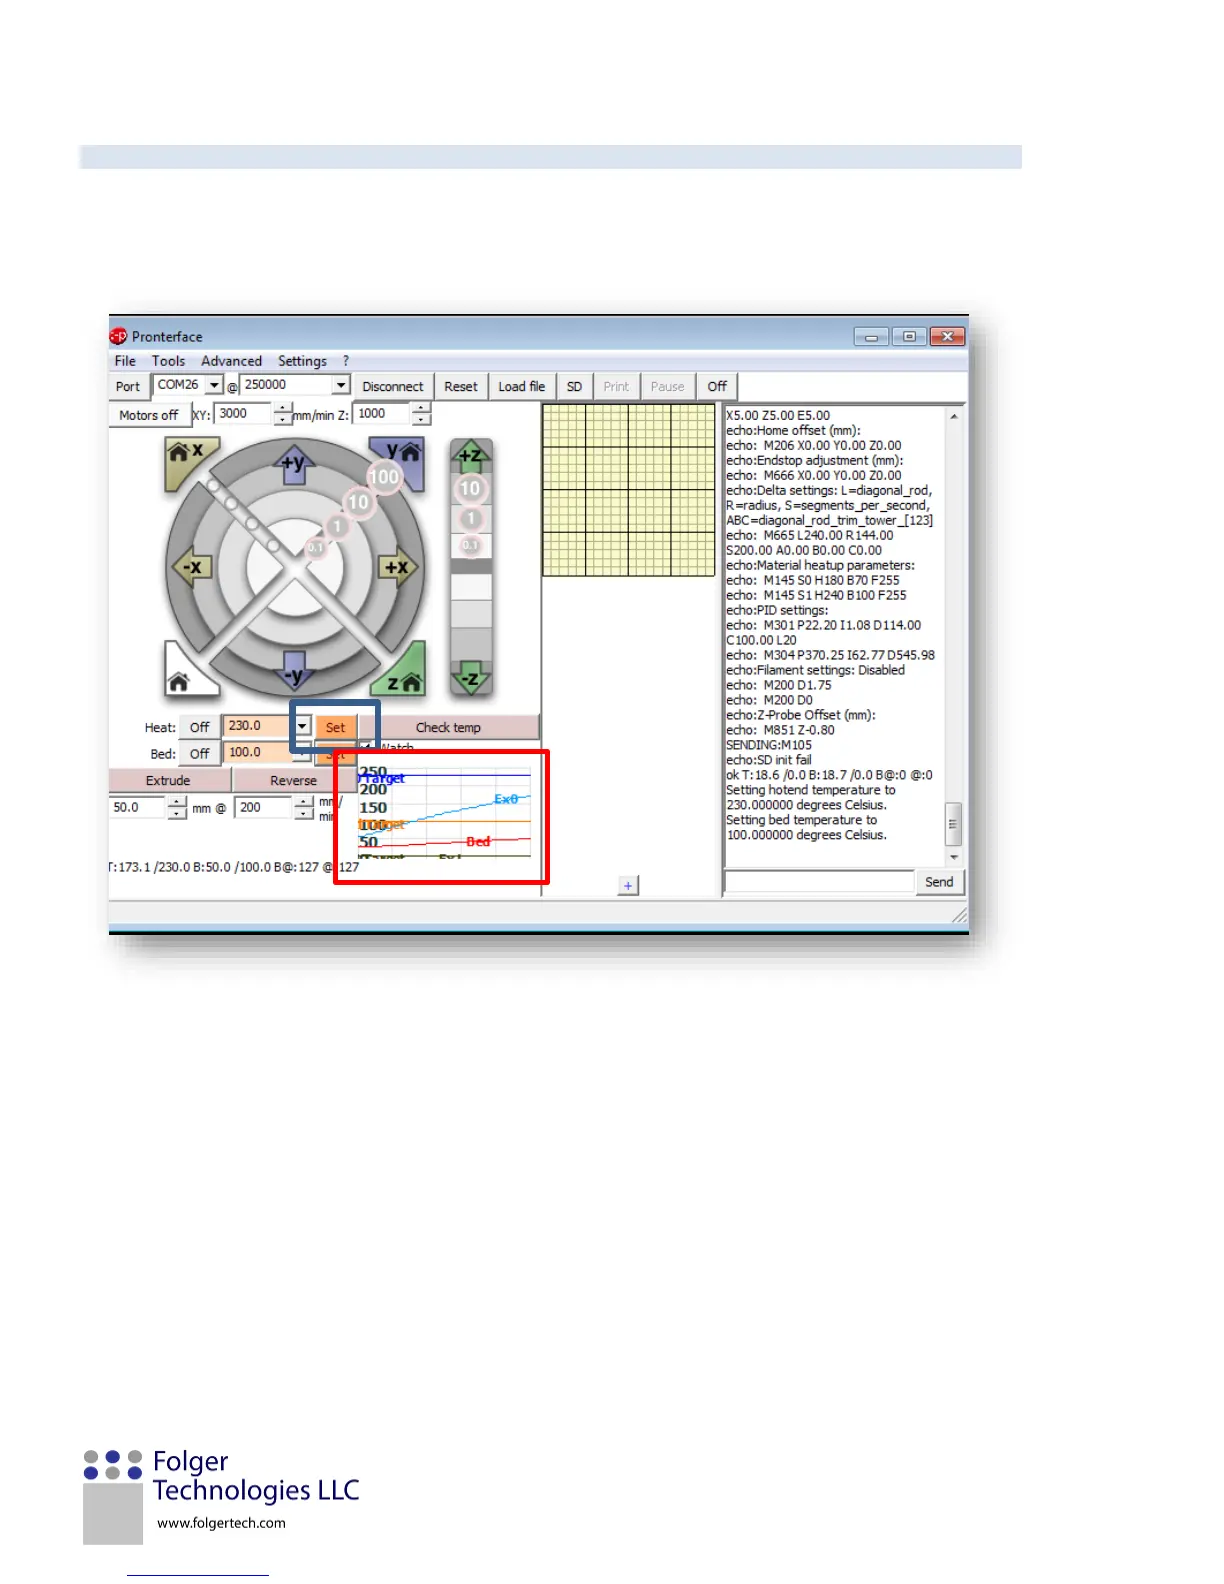Open the Settings menu
This screenshot has height=1584, width=1224.
tap(302, 361)
